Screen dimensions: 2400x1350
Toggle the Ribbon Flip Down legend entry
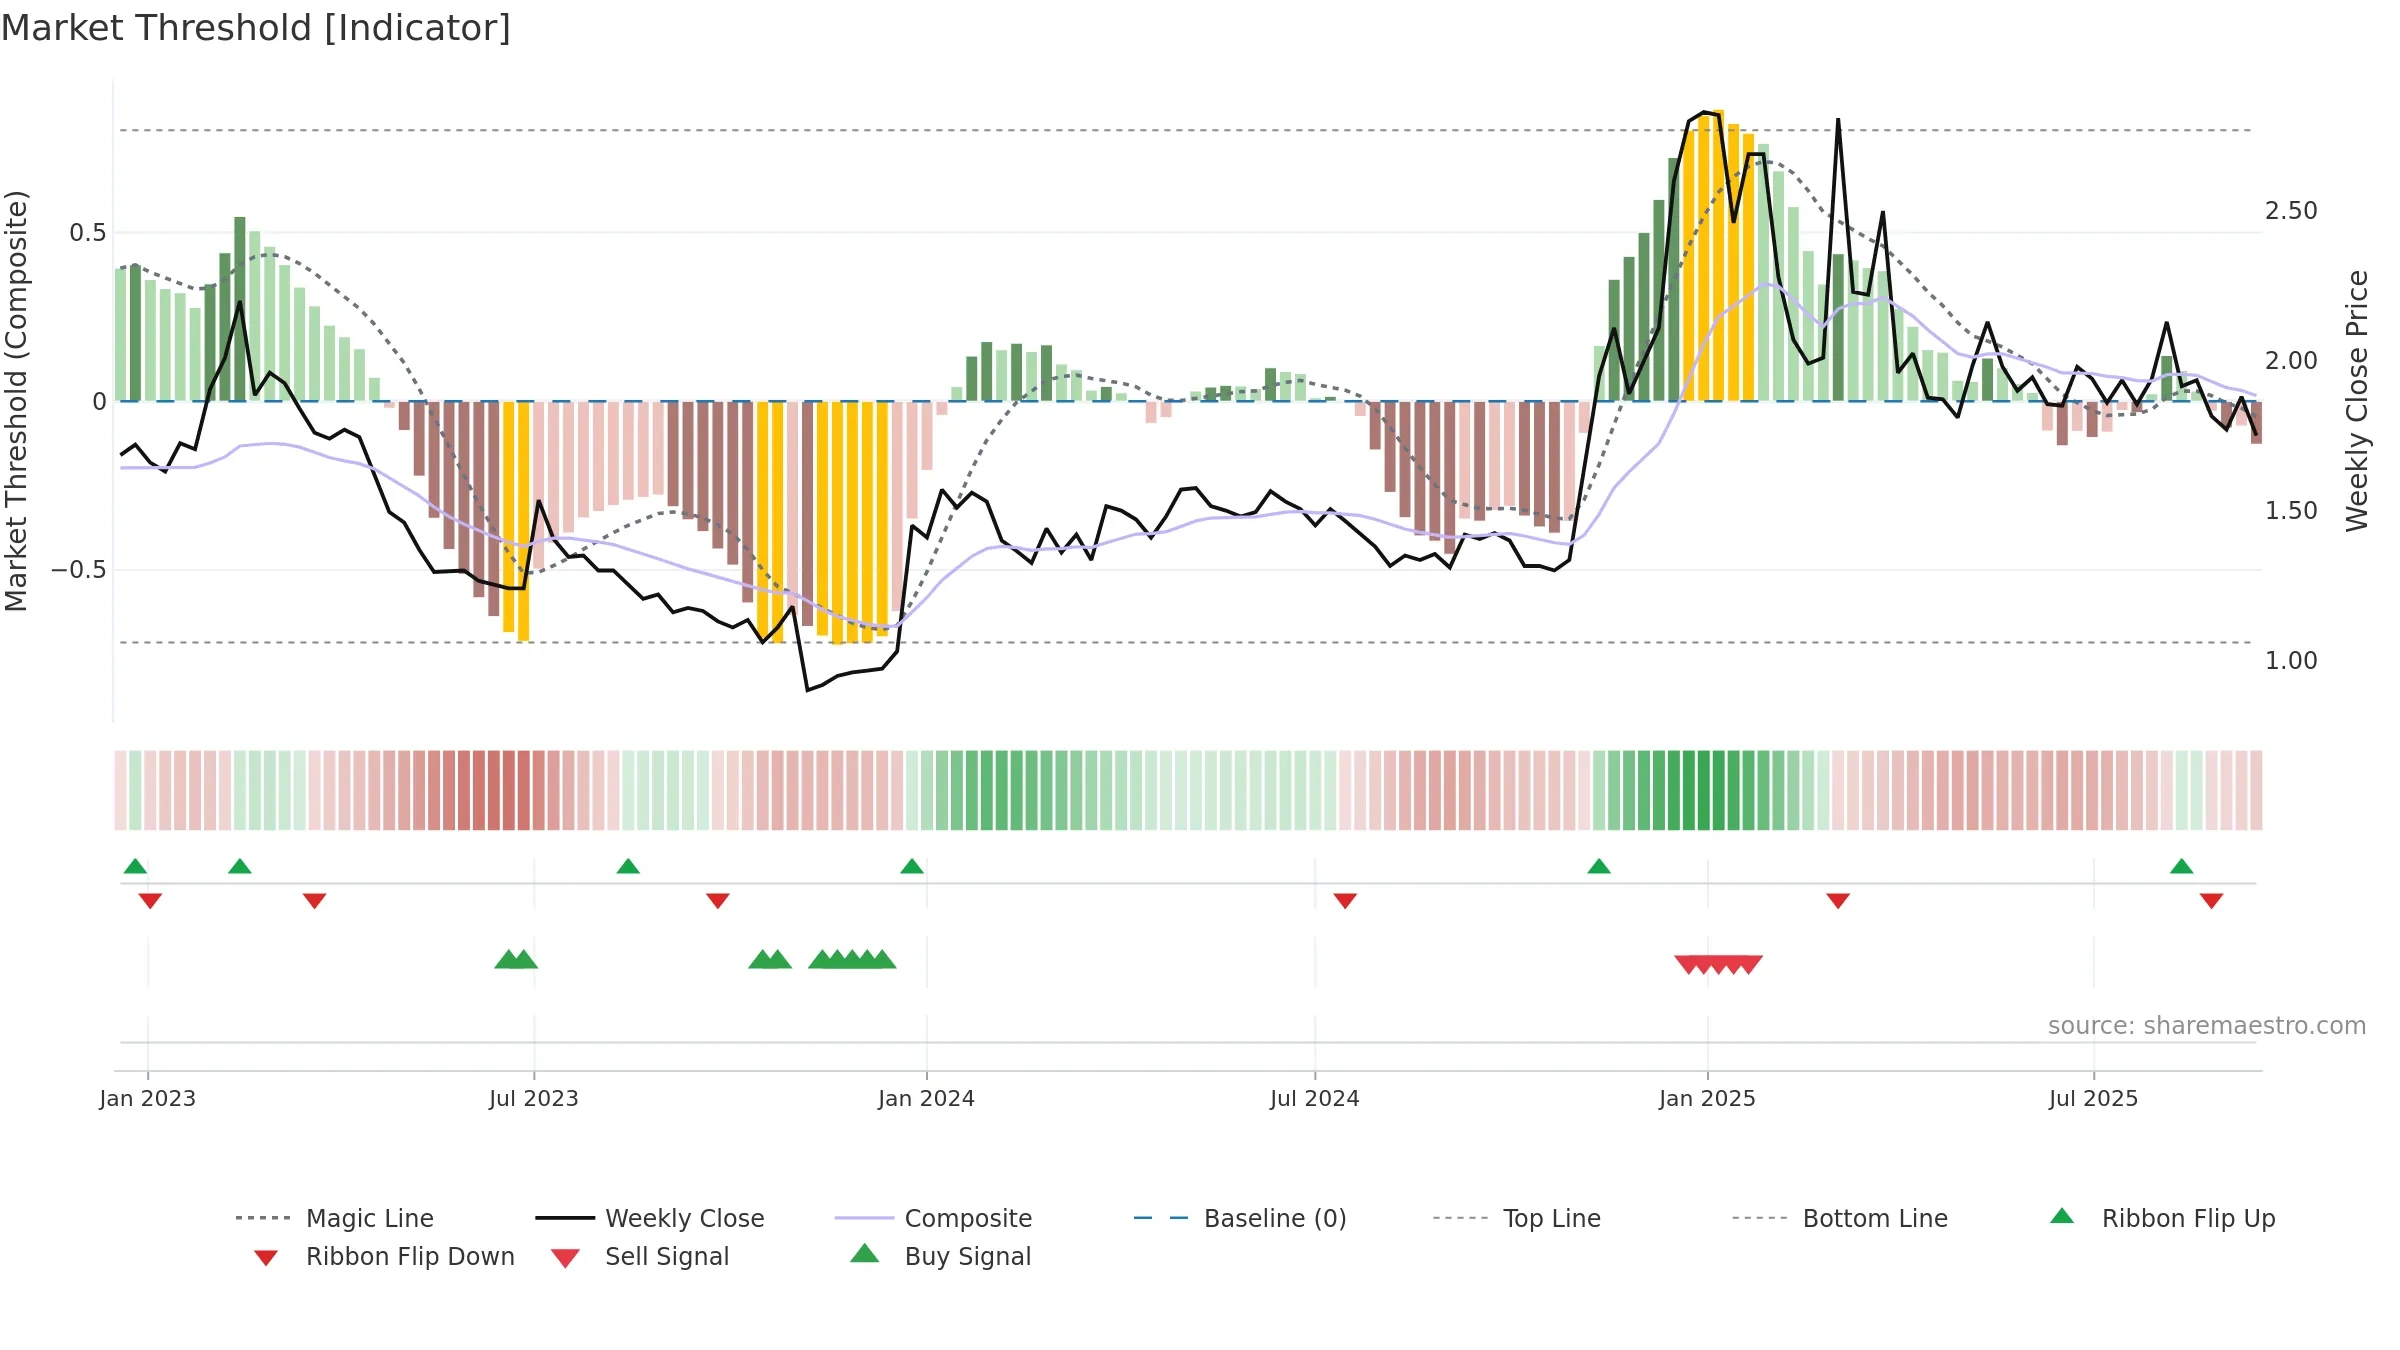coord(384,1256)
